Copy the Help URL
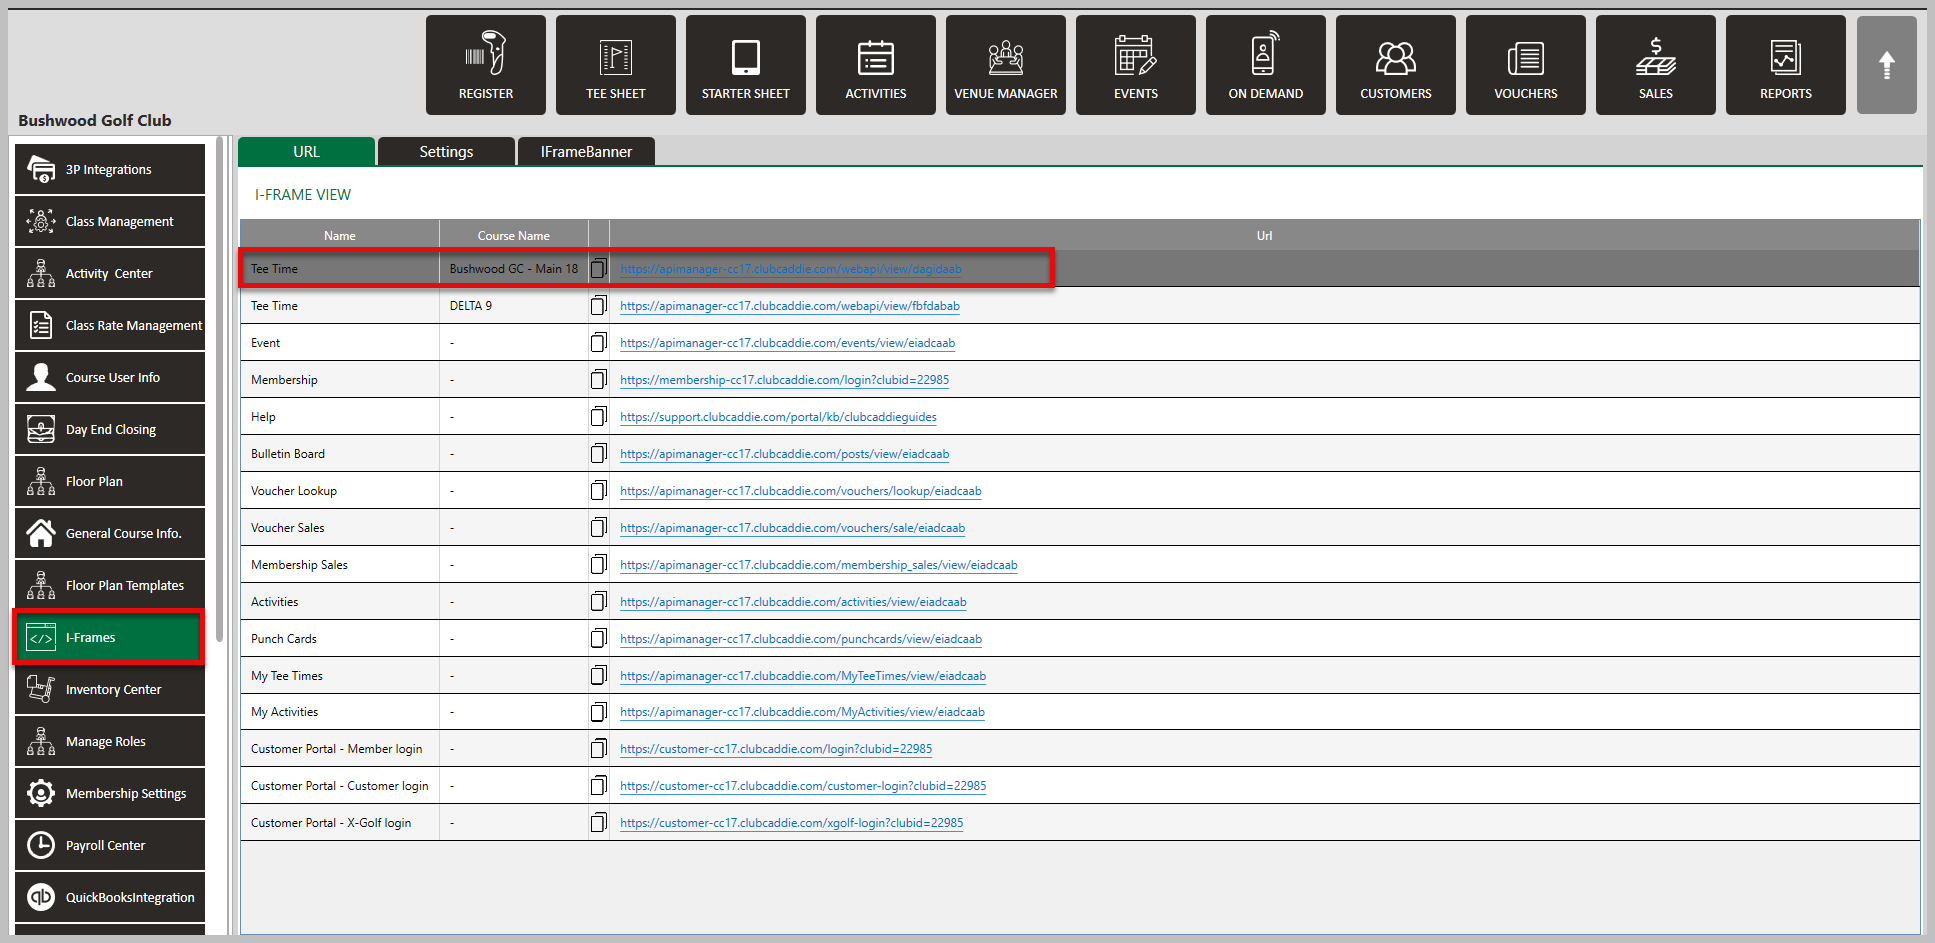1935x943 pixels. click(x=598, y=416)
